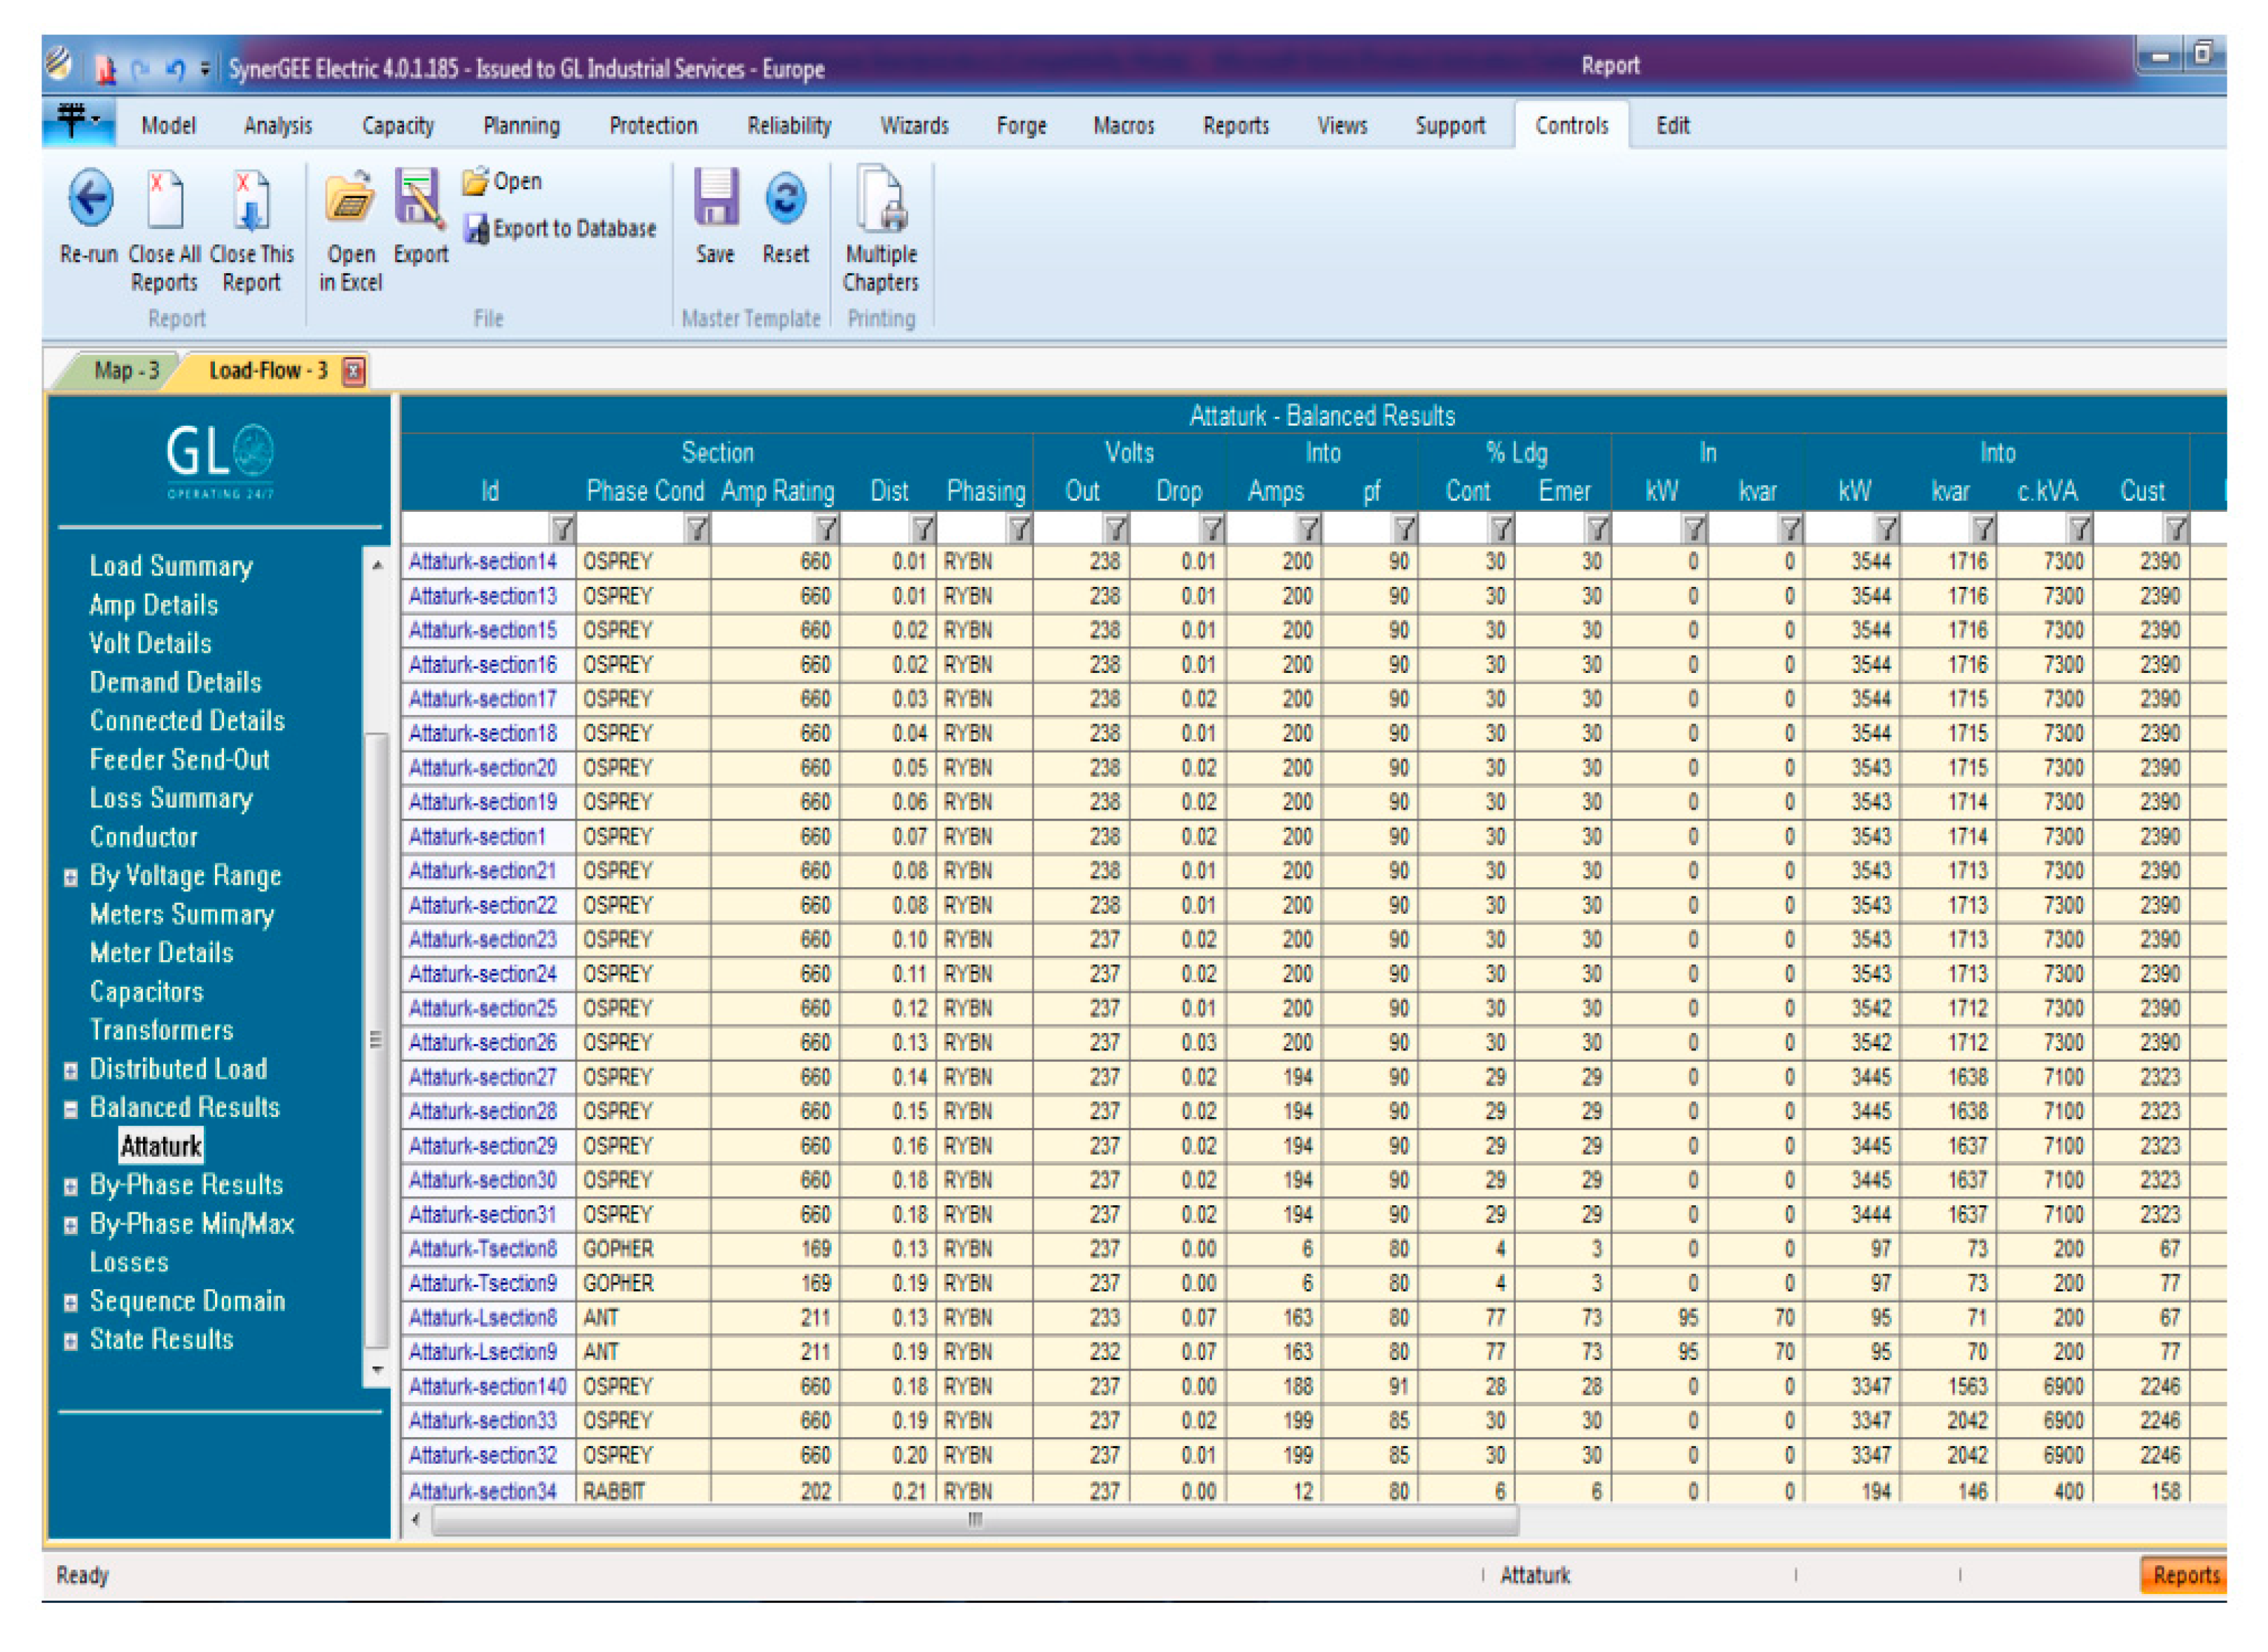Click Export to Database

(x=561, y=229)
